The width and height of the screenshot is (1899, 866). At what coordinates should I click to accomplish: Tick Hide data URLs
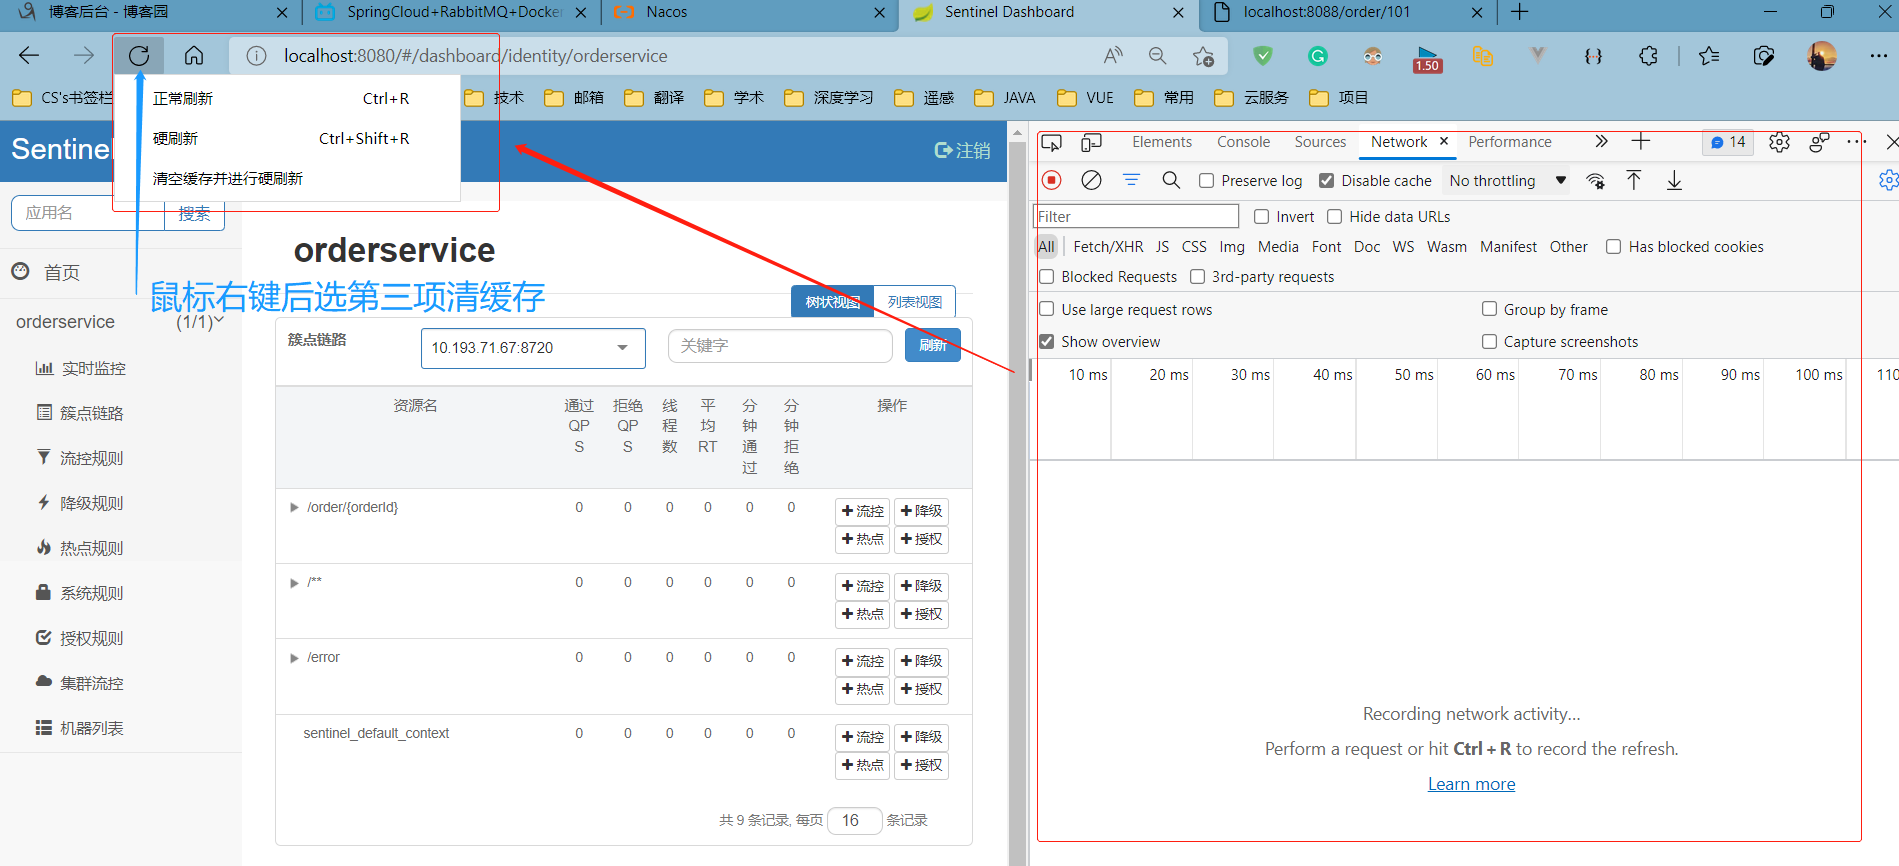coord(1335,217)
